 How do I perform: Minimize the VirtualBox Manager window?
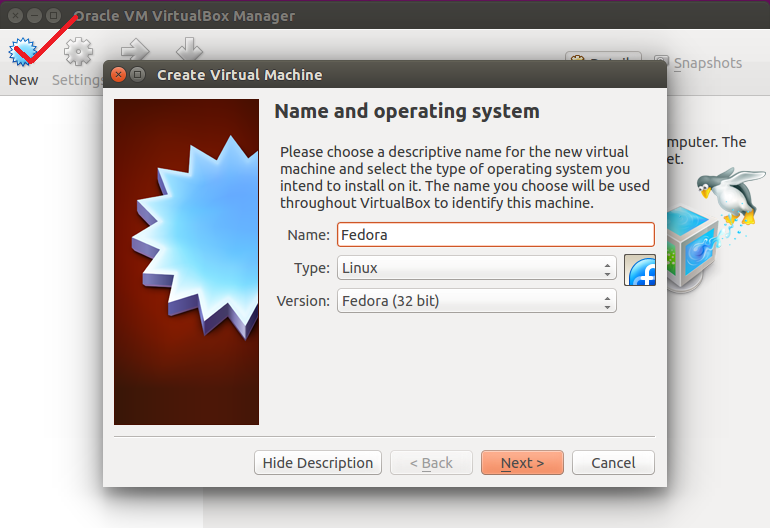pyautogui.click(x=34, y=16)
